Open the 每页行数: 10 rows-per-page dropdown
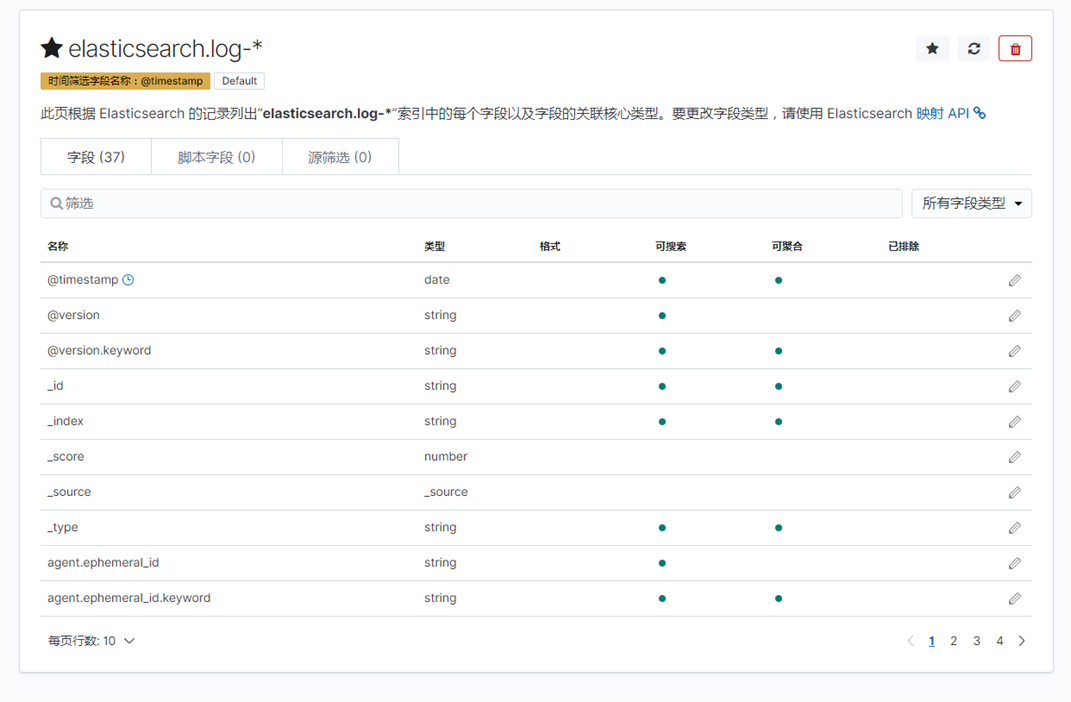This screenshot has height=702, width=1071. click(x=92, y=641)
